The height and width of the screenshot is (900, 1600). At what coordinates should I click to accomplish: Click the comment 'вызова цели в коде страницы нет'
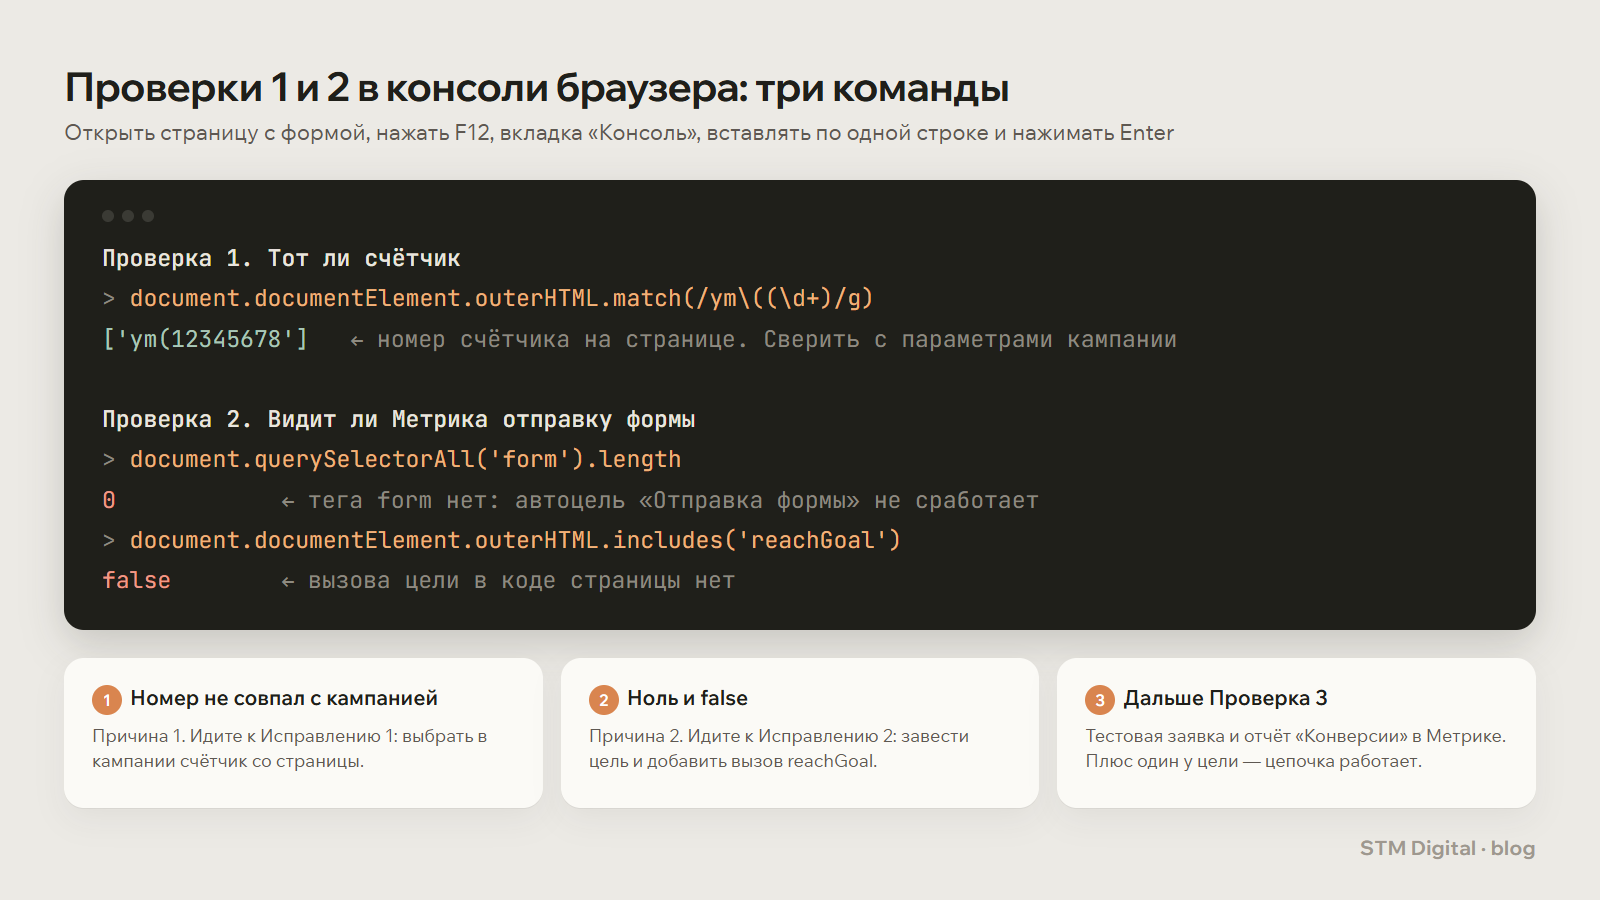click(x=508, y=581)
